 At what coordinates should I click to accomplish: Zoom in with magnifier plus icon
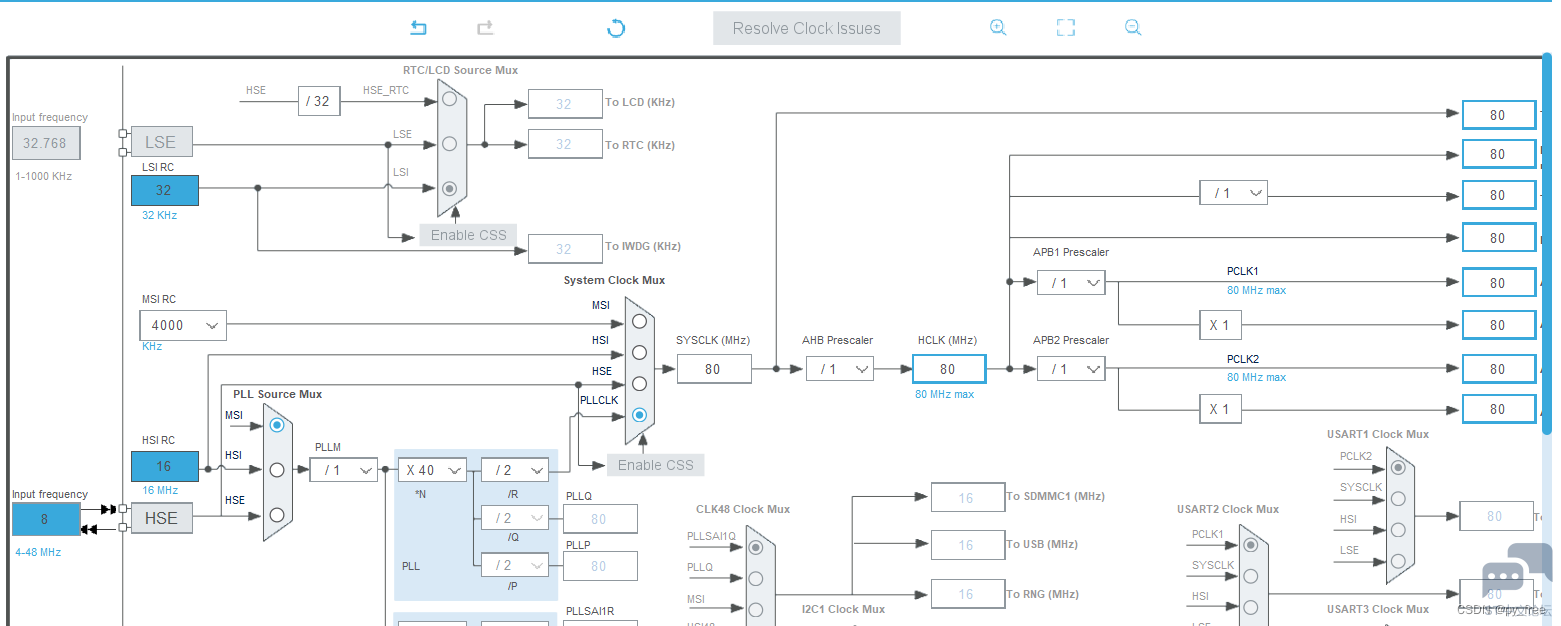(998, 28)
